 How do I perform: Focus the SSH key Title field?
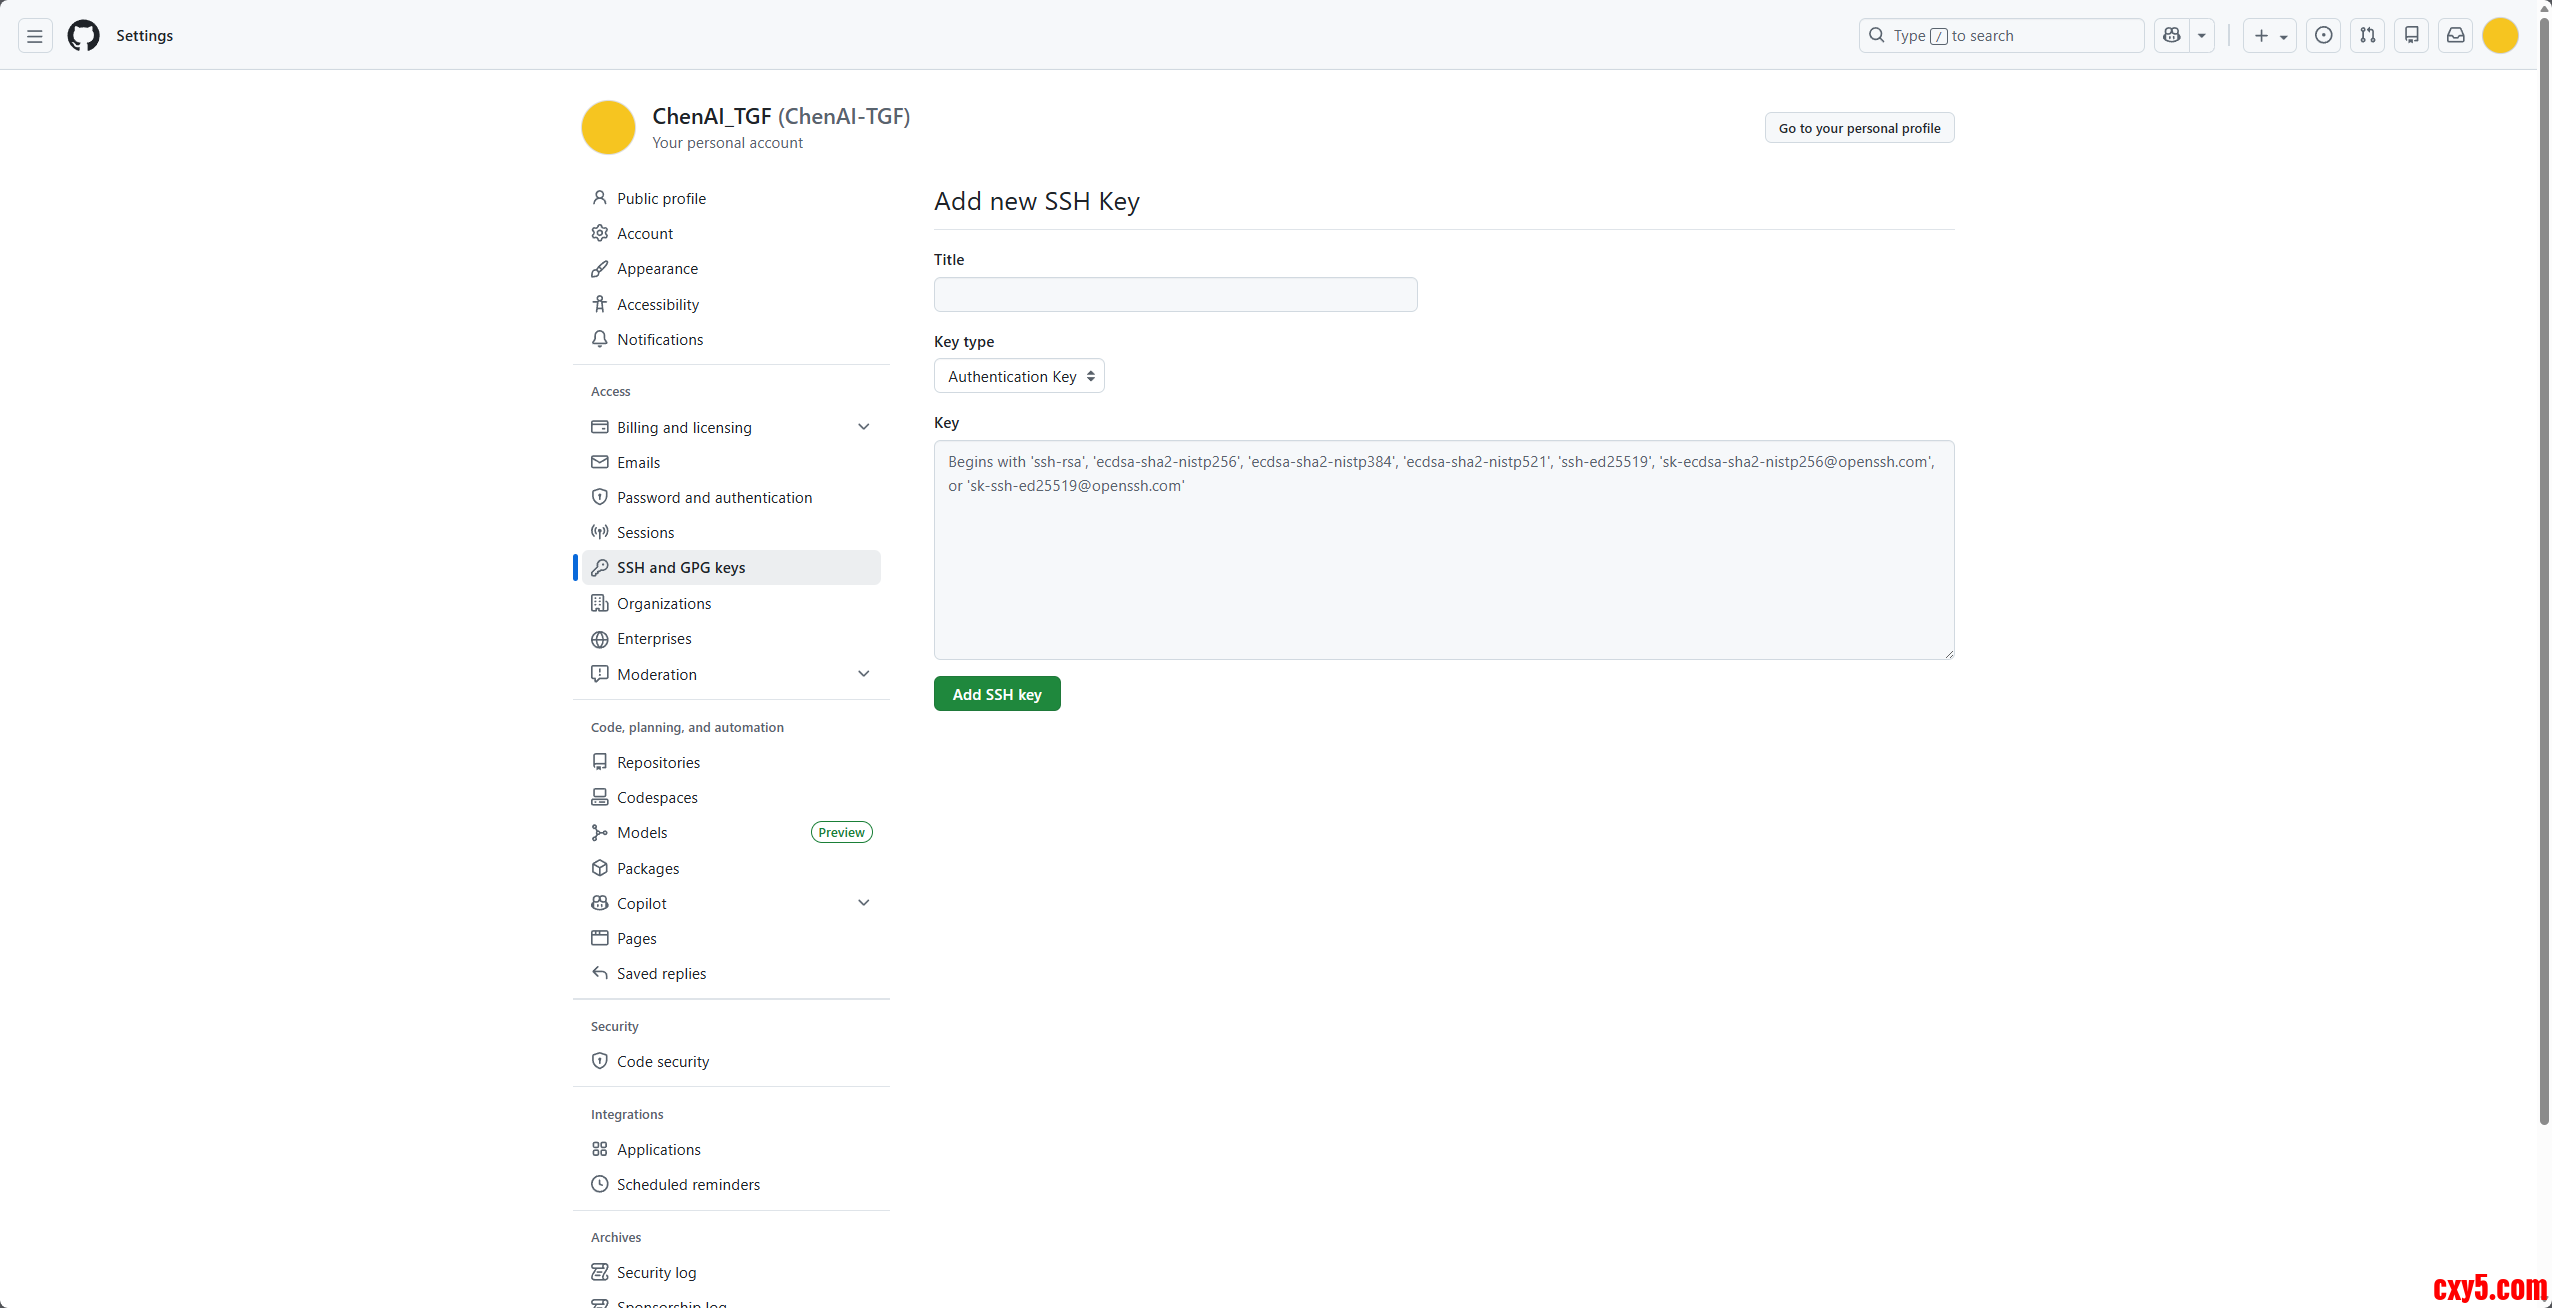click(x=1175, y=295)
